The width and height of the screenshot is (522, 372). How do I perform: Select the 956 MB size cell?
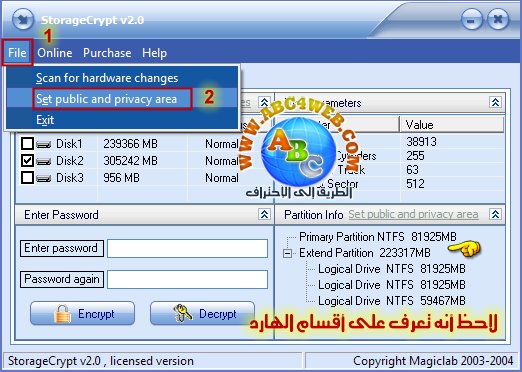click(x=121, y=178)
